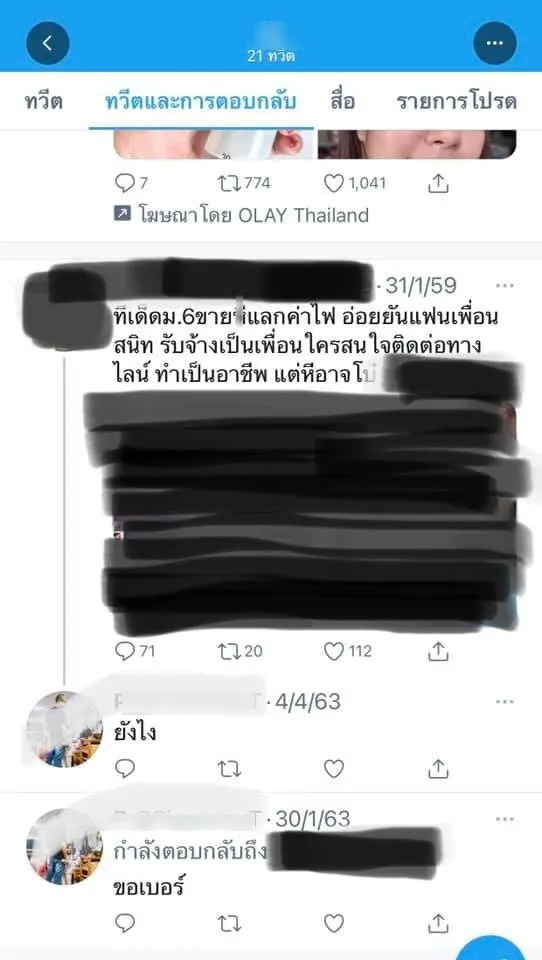Open profile avatar on ยังไง reply
This screenshot has height=960, width=542.
[64, 729]
